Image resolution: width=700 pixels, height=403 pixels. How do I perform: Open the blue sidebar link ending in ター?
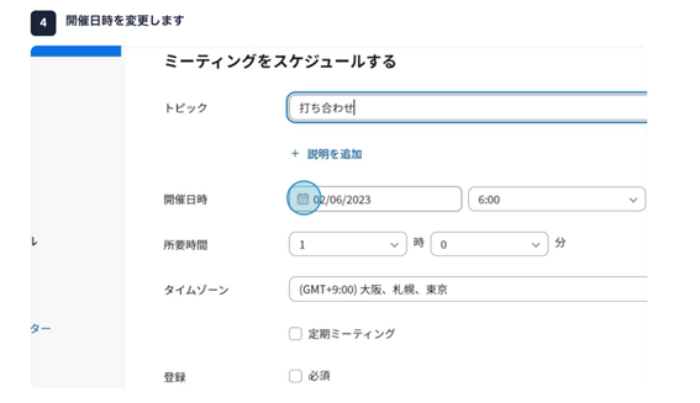coord(41,327)
